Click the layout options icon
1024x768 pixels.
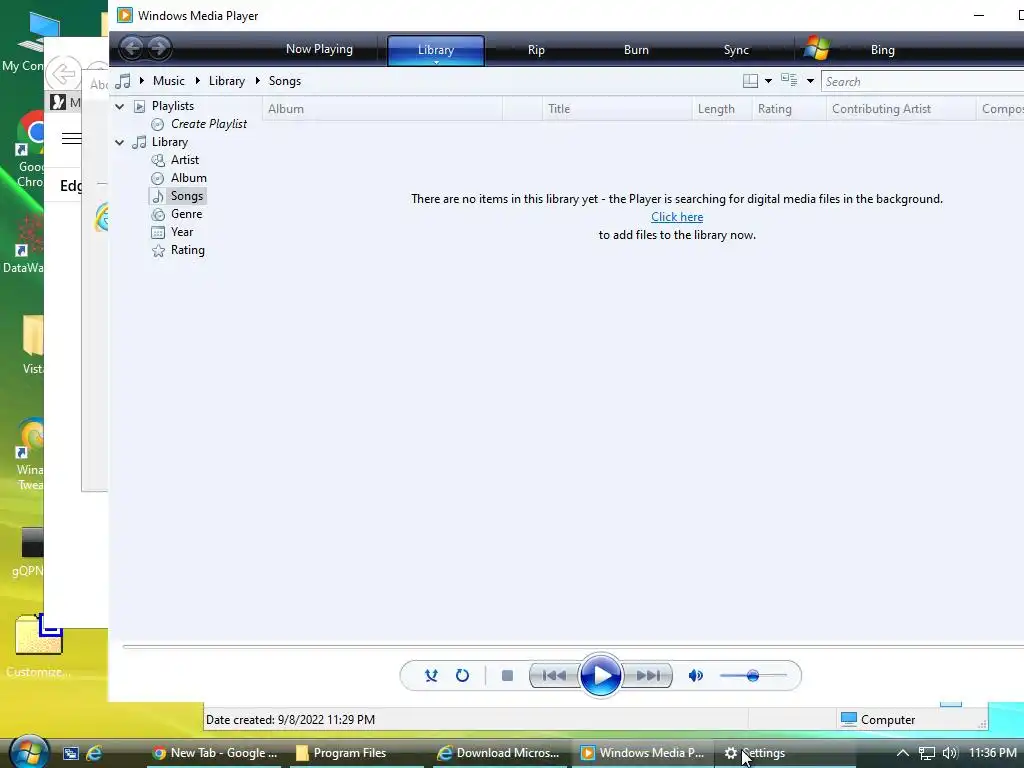750,81
